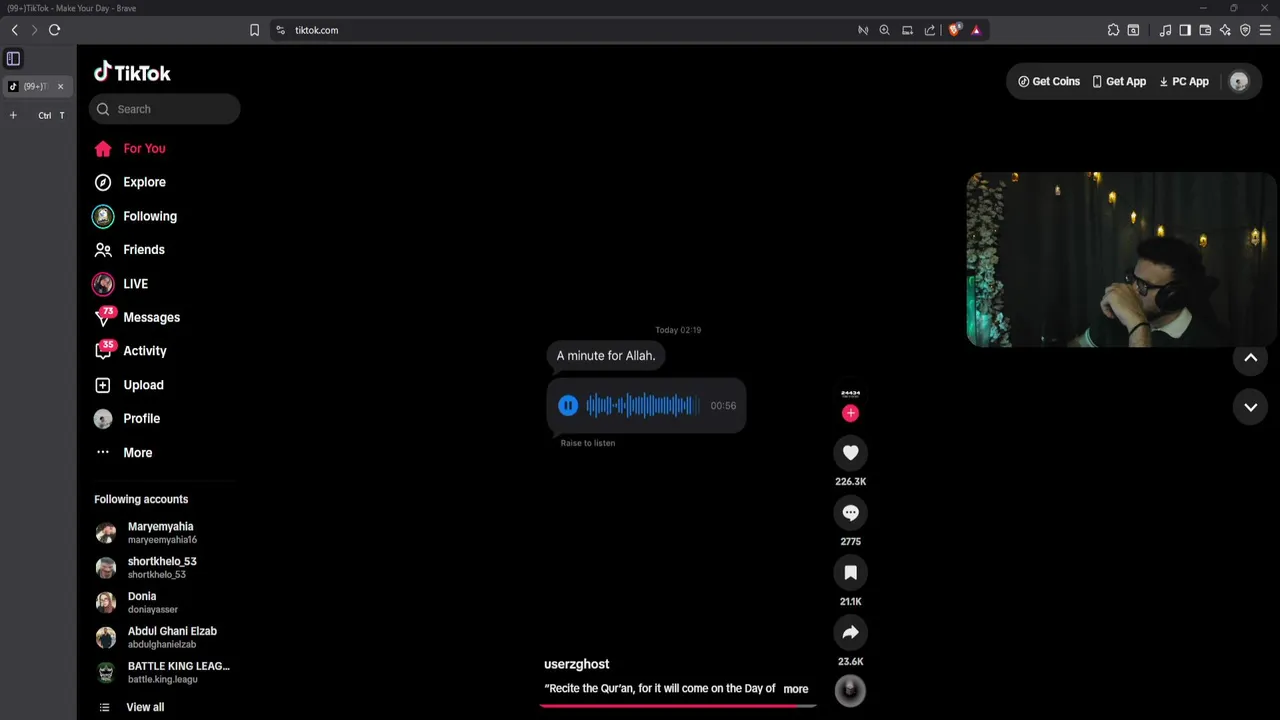
Task: Expand the caption with 'more'
Action: tap(796, 689)
